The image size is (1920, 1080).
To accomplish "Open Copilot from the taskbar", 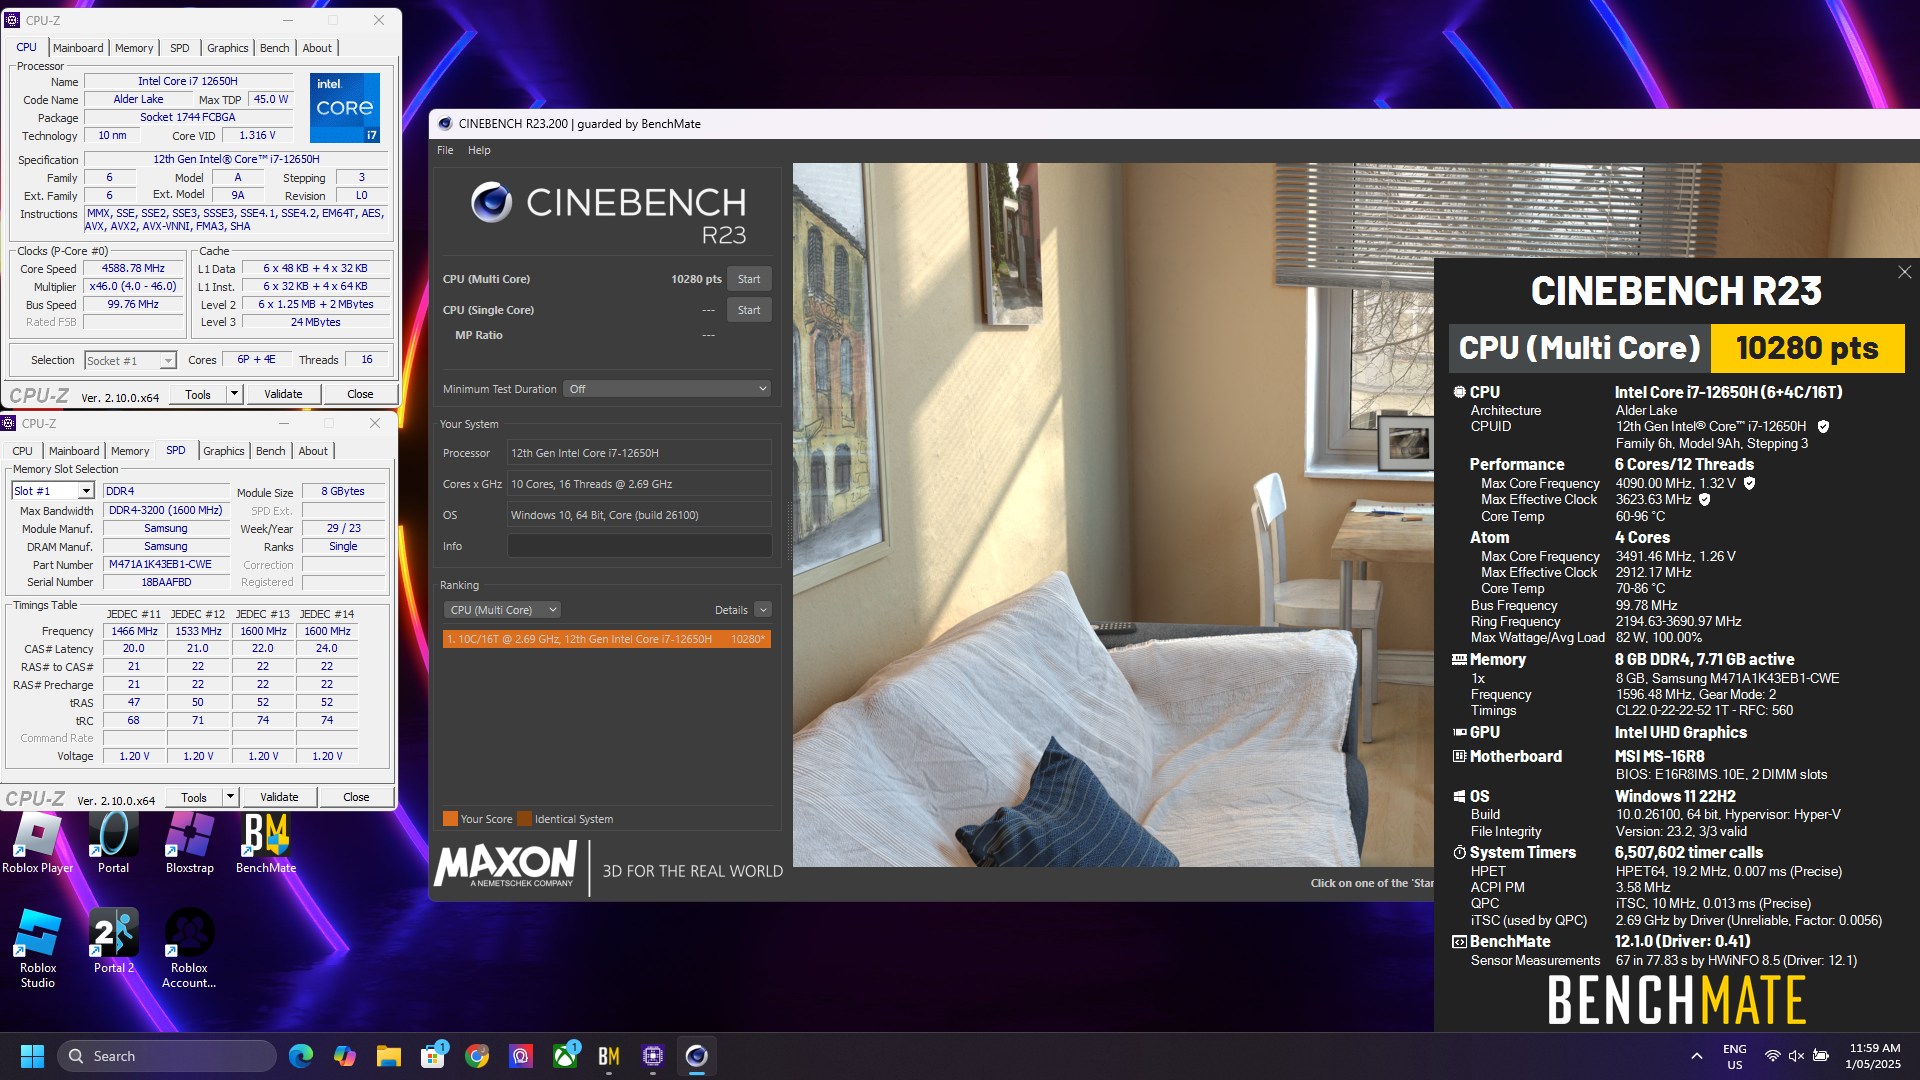I will 344,1056.
